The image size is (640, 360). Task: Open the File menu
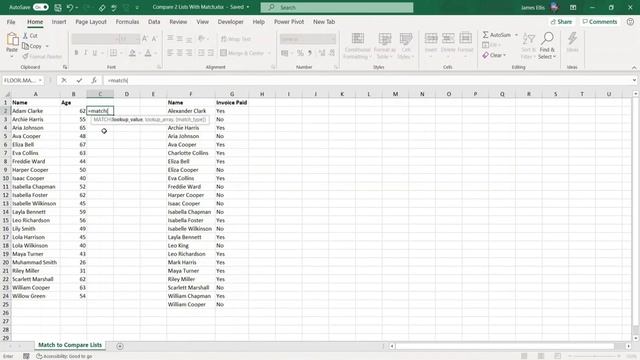click(x=11, y=22)
